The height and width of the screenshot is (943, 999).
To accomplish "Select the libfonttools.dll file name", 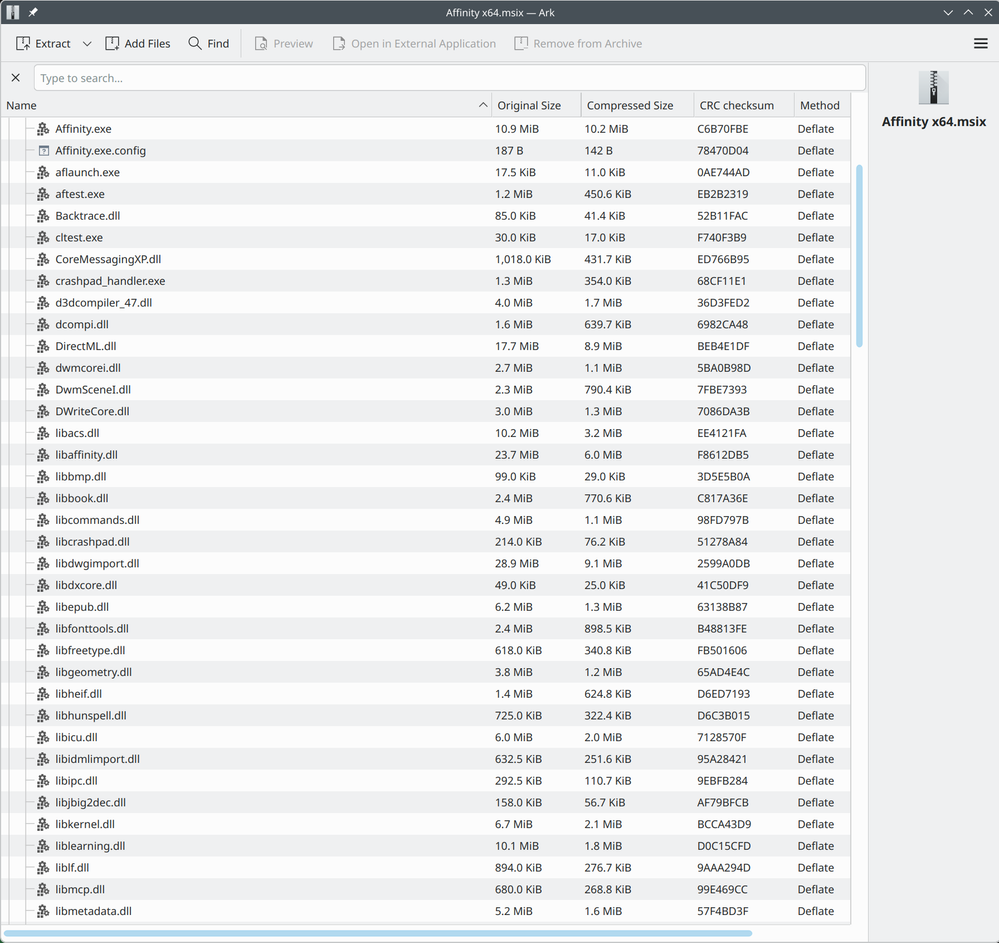I will [92, 628].
